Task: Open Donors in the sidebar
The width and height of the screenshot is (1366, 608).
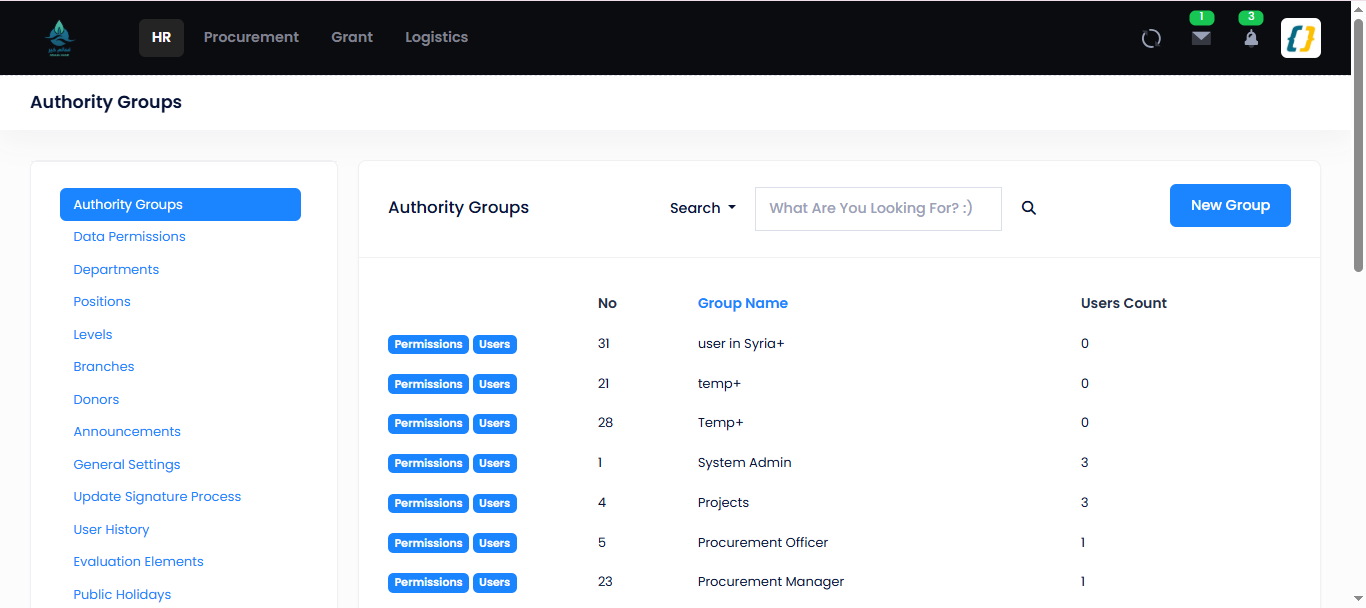Action: coord(96,400)
